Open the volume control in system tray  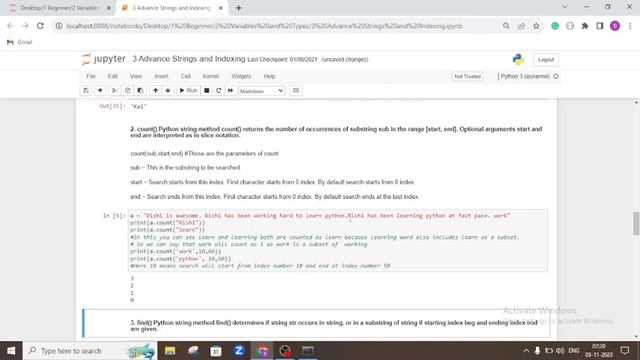tap(560, 351)
